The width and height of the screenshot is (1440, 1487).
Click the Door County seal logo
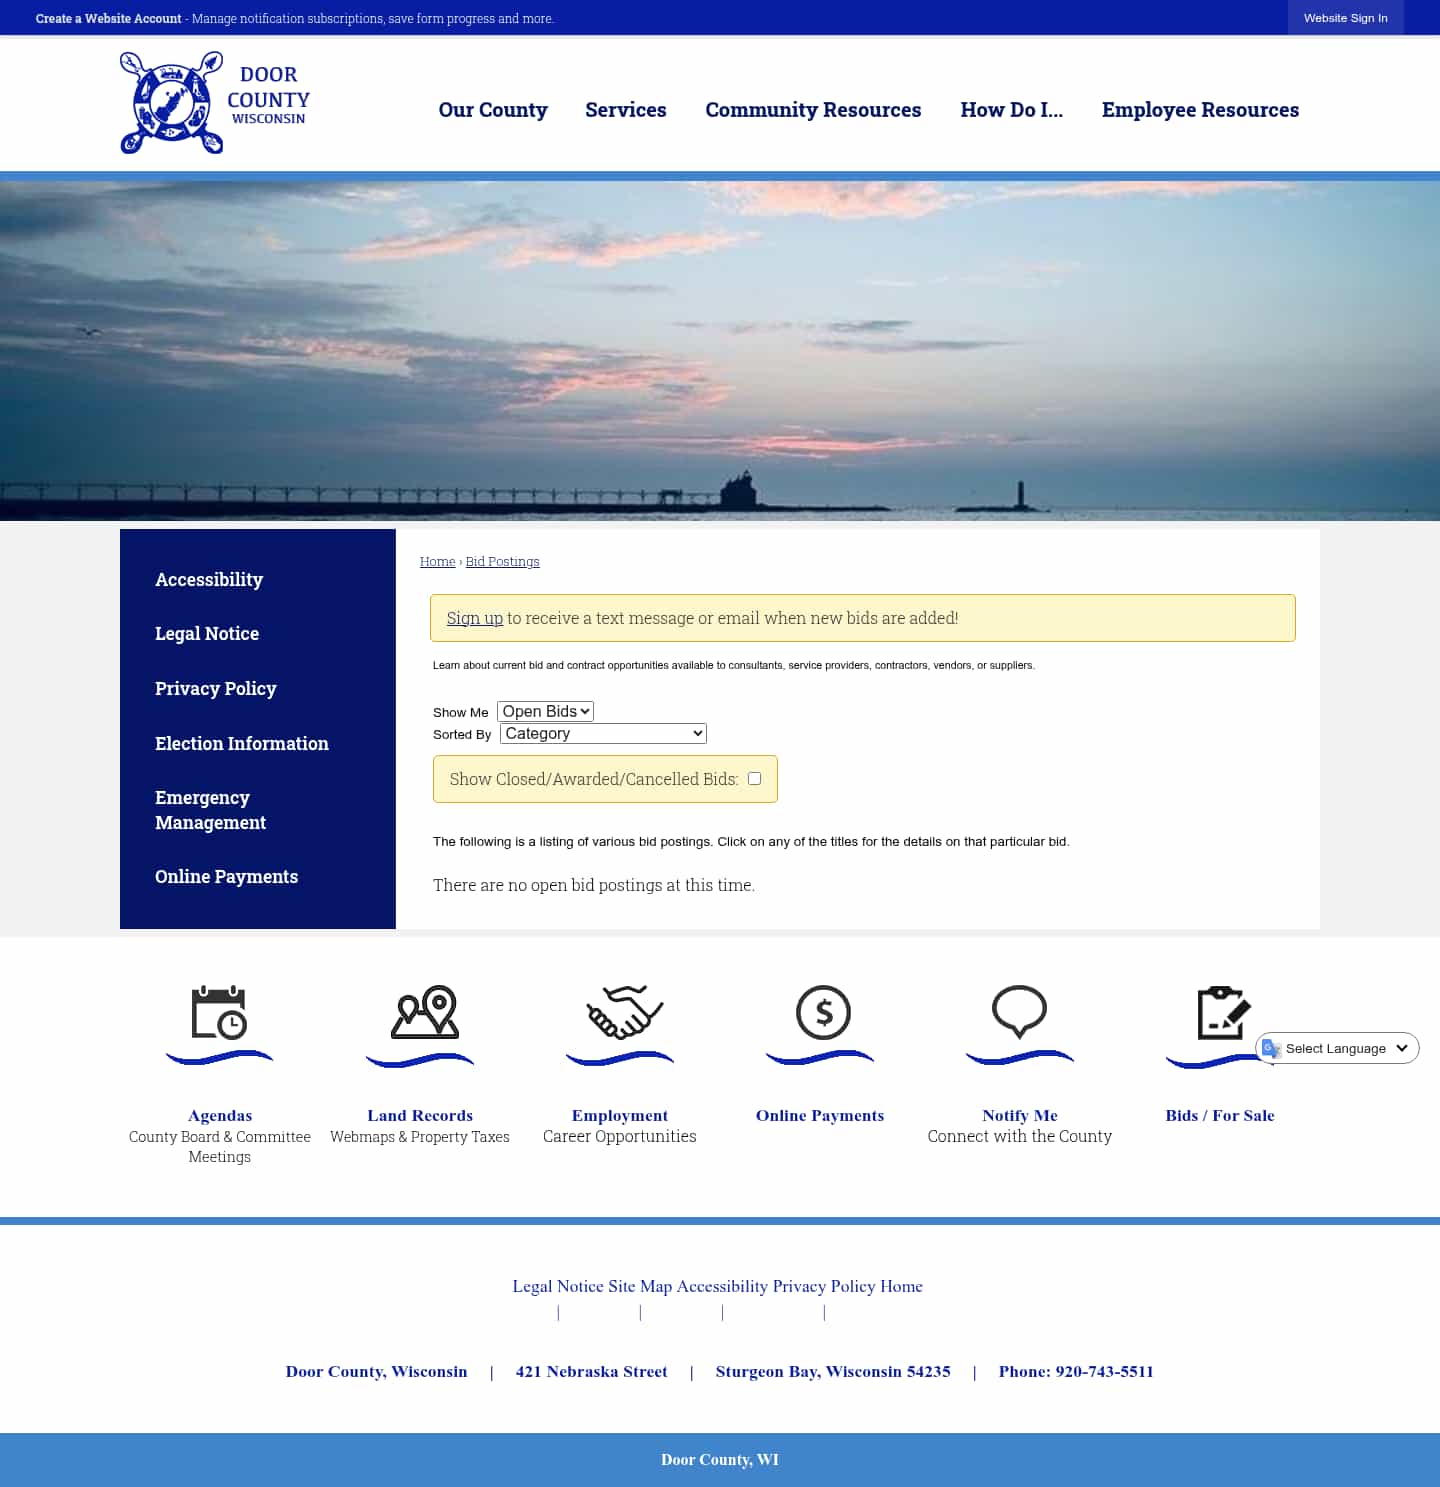click(x=215, y=103)
